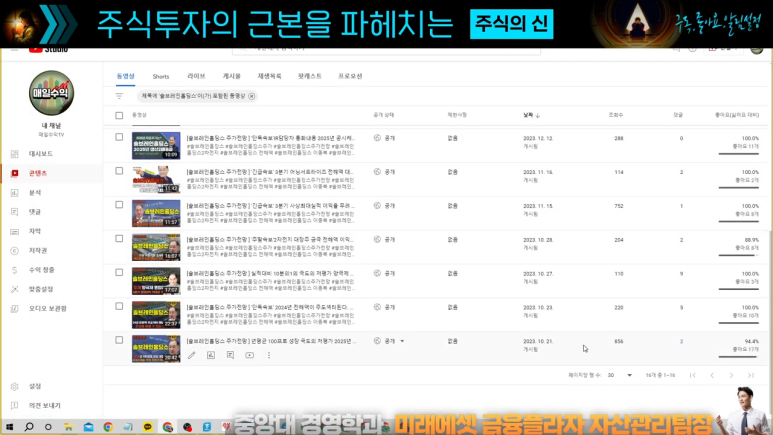Screen dimensions: 773x435
Task: Go to the first page of results
Action: 693,375
